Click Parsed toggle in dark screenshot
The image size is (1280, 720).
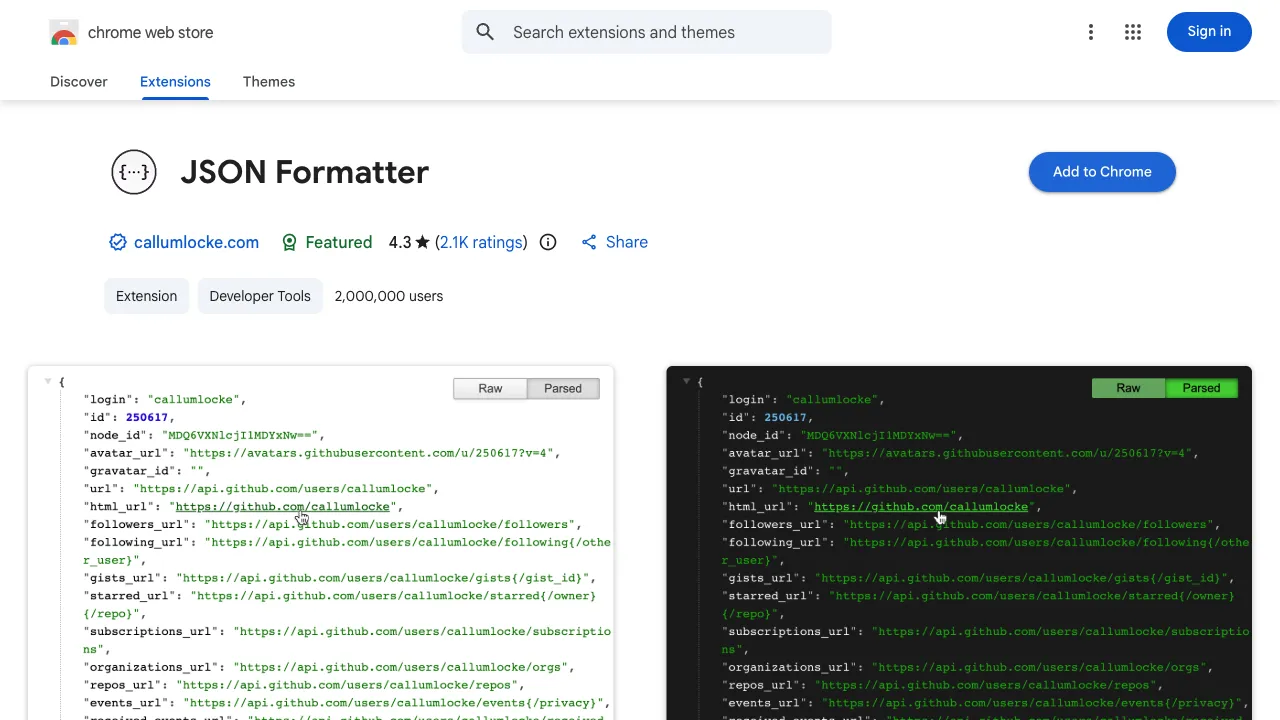point(1201,388)
